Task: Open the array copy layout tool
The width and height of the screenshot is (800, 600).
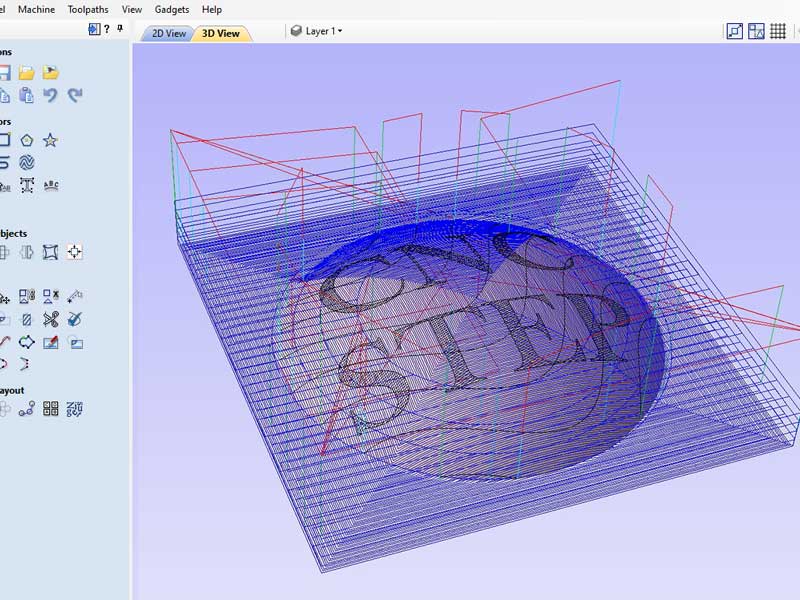Action: (51, 409)
